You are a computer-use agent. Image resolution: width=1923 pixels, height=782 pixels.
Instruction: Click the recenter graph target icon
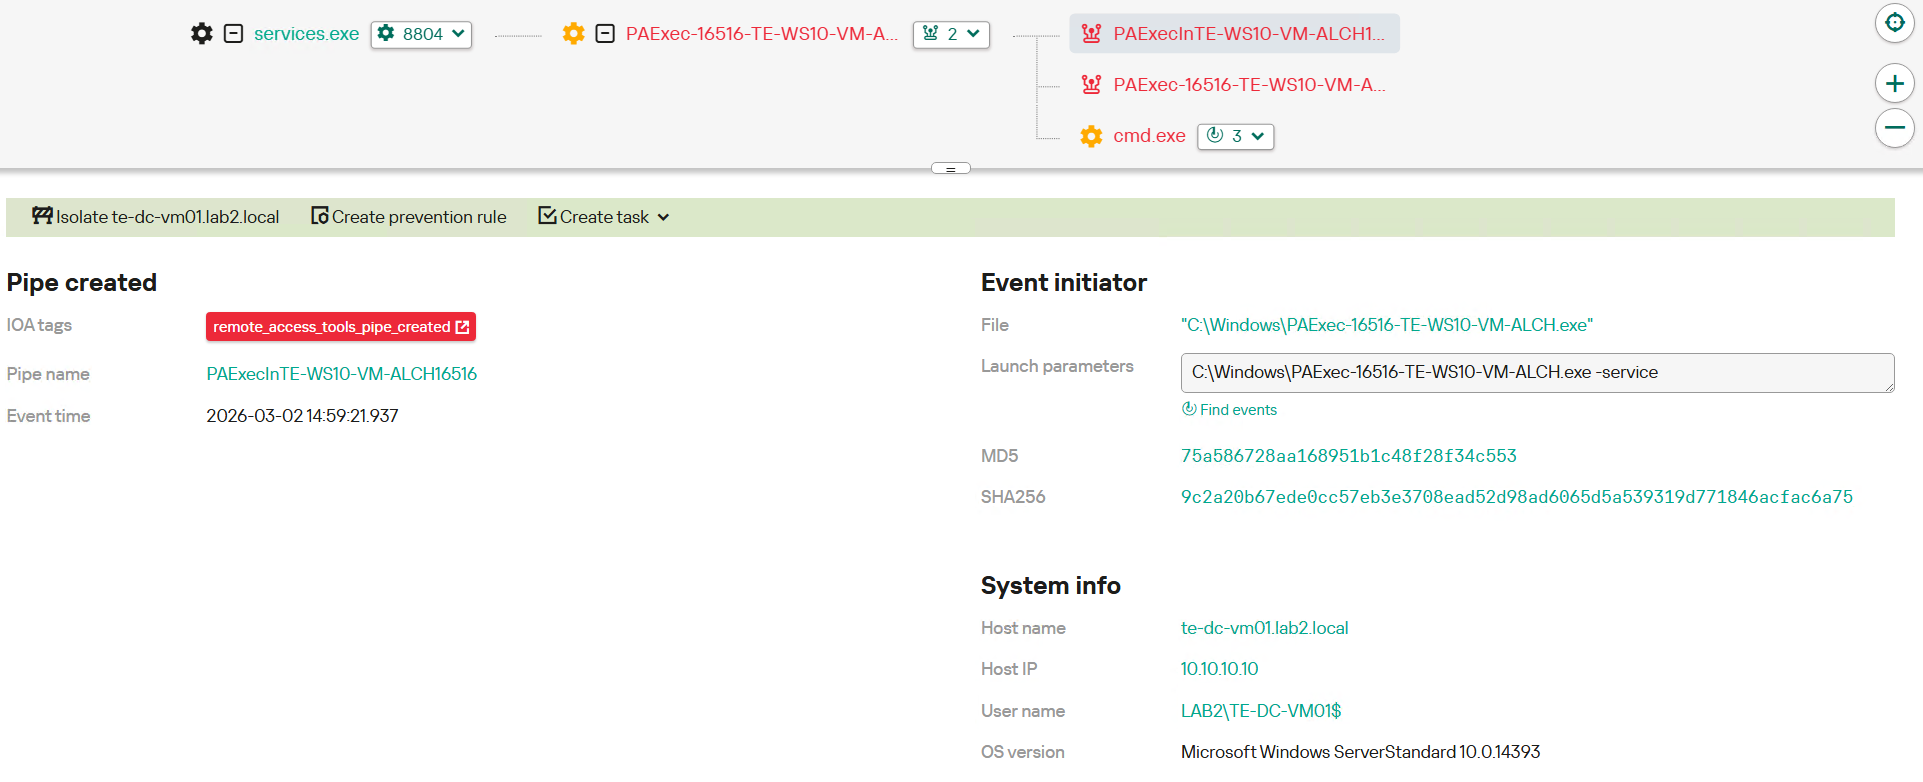coord(1894,23)
